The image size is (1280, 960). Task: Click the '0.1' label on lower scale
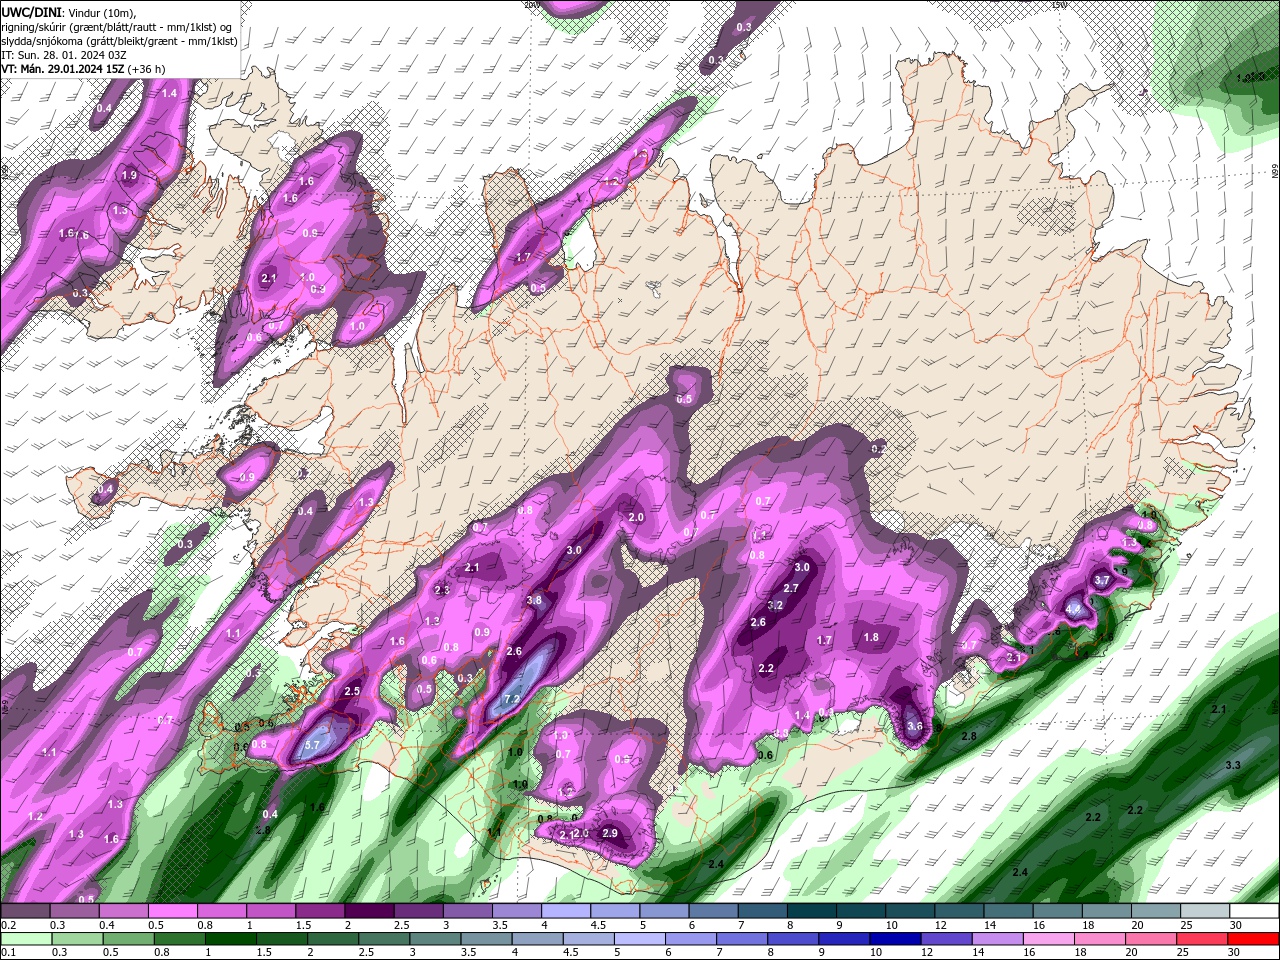click(9, 953)
